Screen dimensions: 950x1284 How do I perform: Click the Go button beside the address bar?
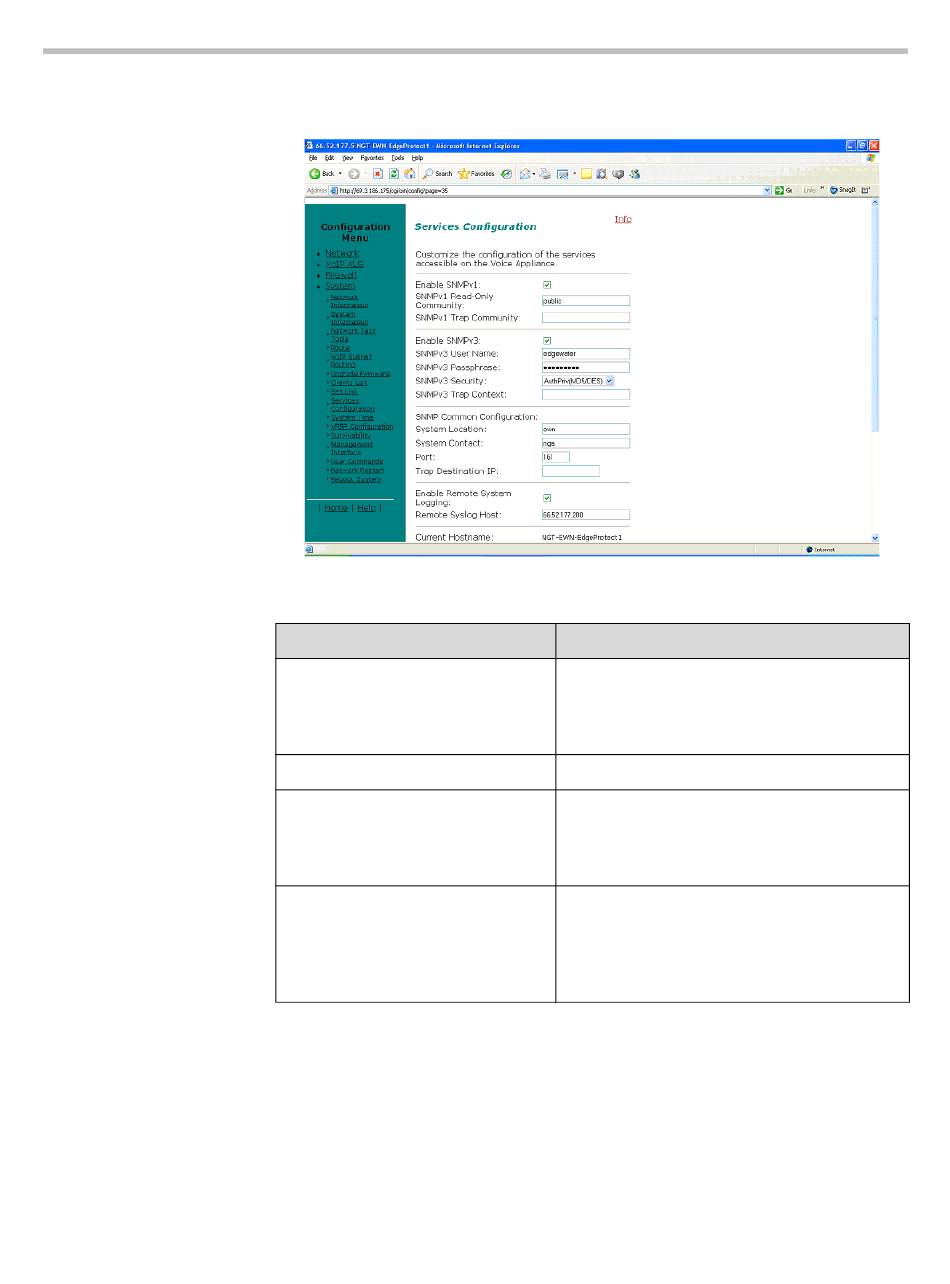coord(784,189)
